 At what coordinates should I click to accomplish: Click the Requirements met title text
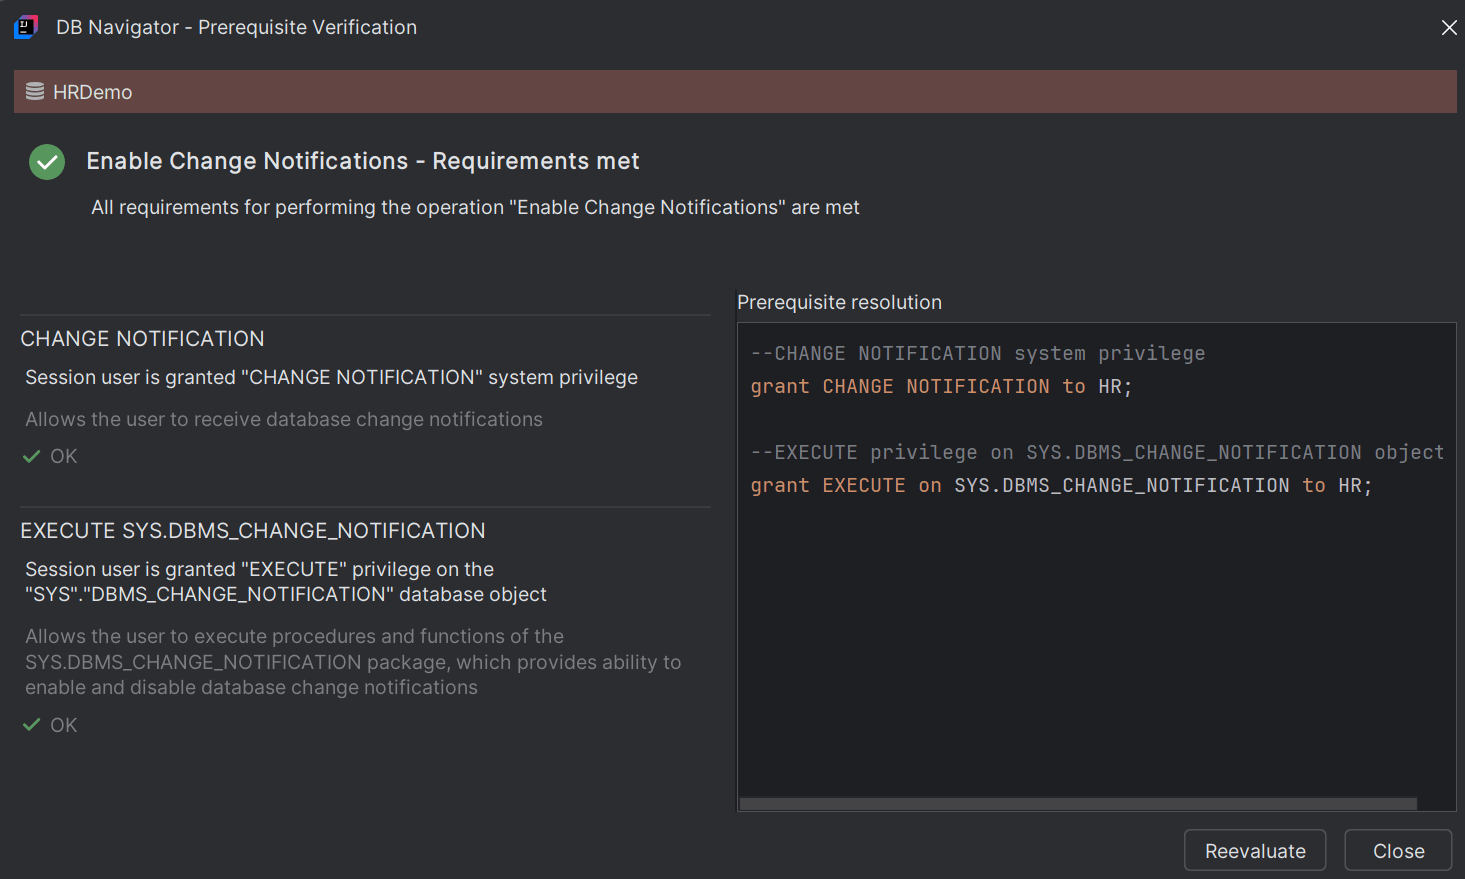363,160
